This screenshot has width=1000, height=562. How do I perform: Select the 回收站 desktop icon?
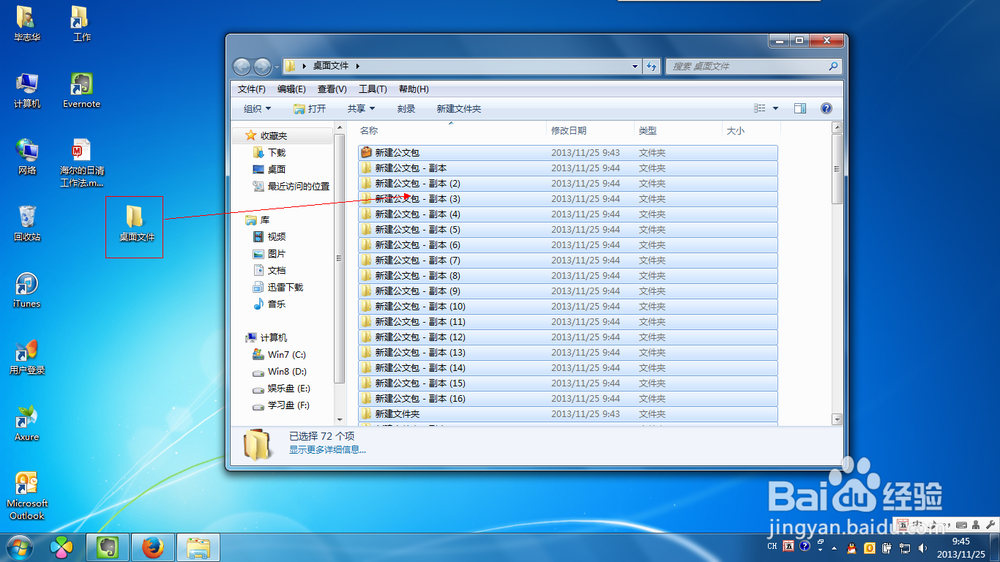click(27, 223)
